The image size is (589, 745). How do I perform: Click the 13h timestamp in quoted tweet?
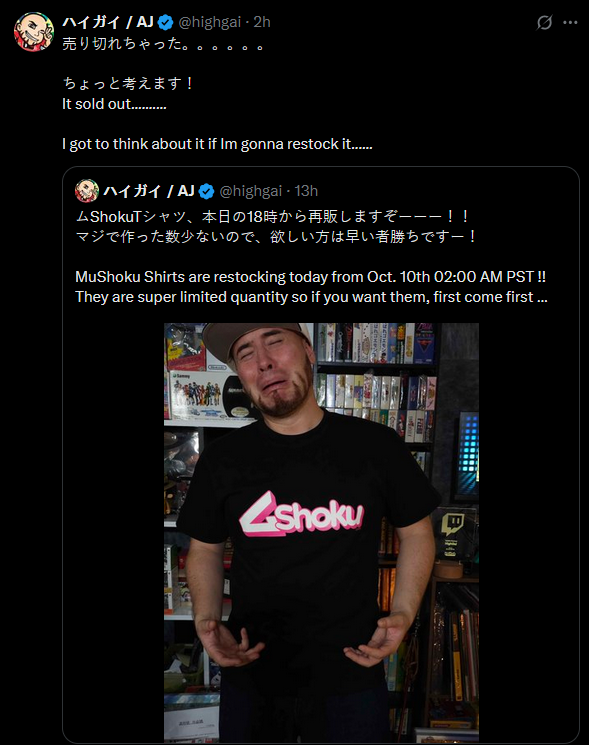click(x=306, y=191)
